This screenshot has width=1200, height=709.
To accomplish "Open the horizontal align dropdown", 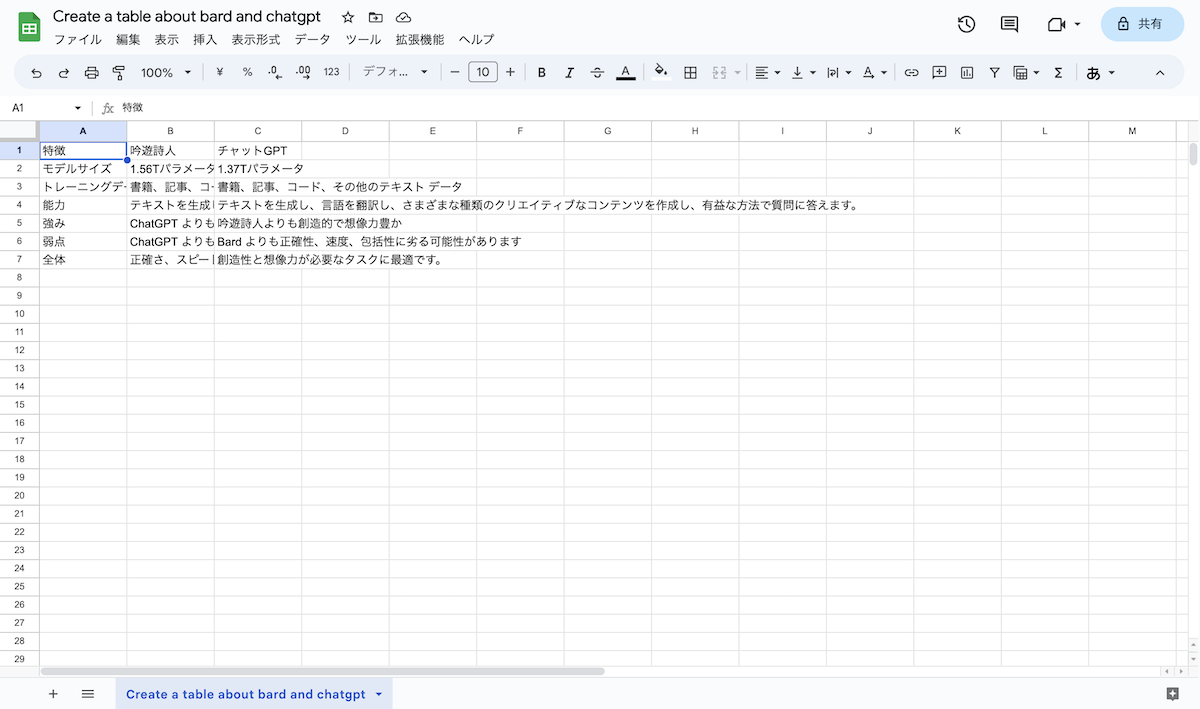I will [x=768, y=72].
